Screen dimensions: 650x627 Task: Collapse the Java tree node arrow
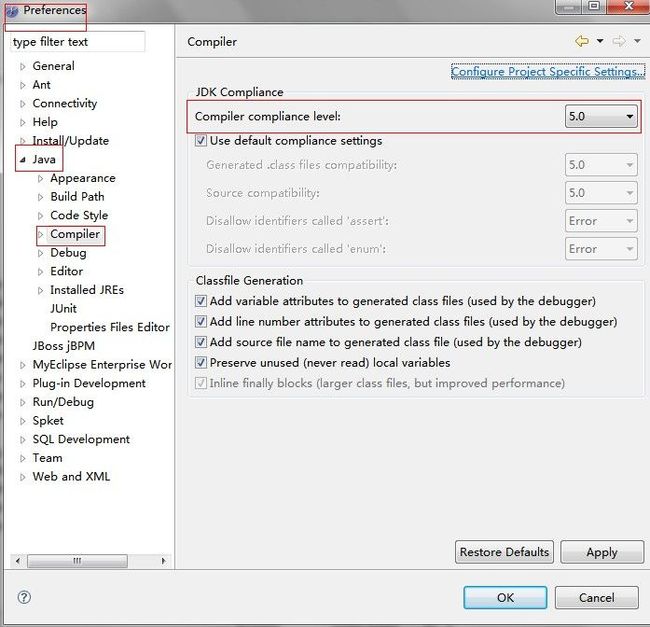[x=23, y=160]
